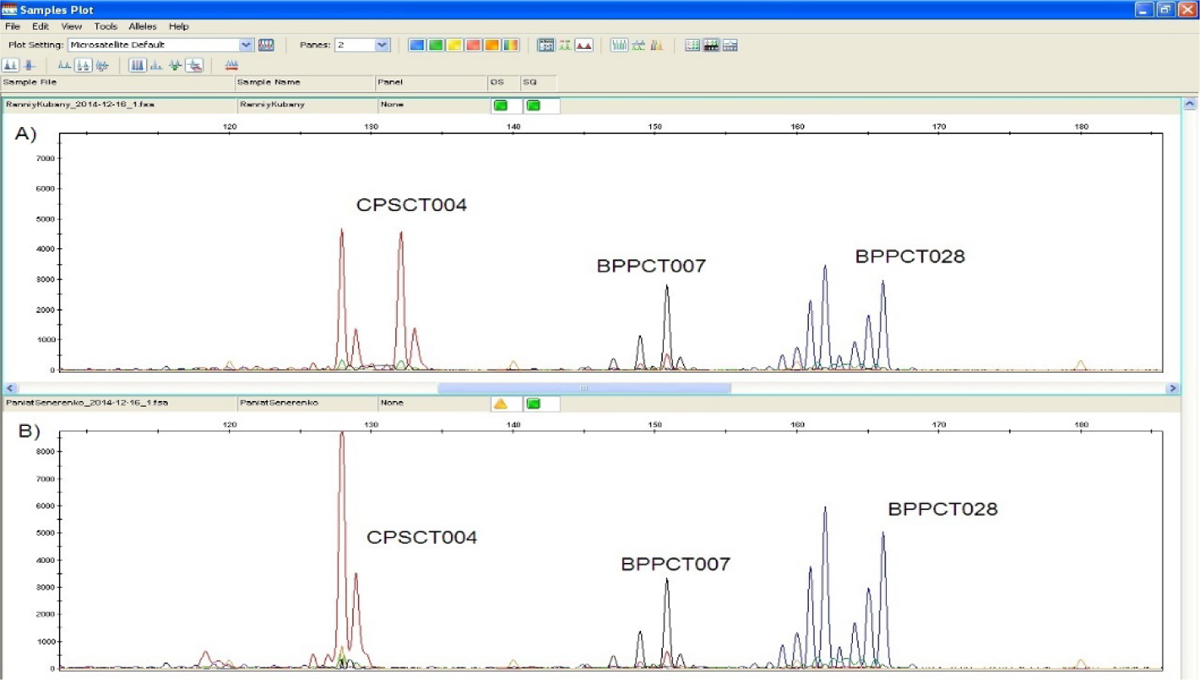Click the last table icon in the top toolbar
Viewport: 1200px width, 680px height.
click(x=730, y=45)
